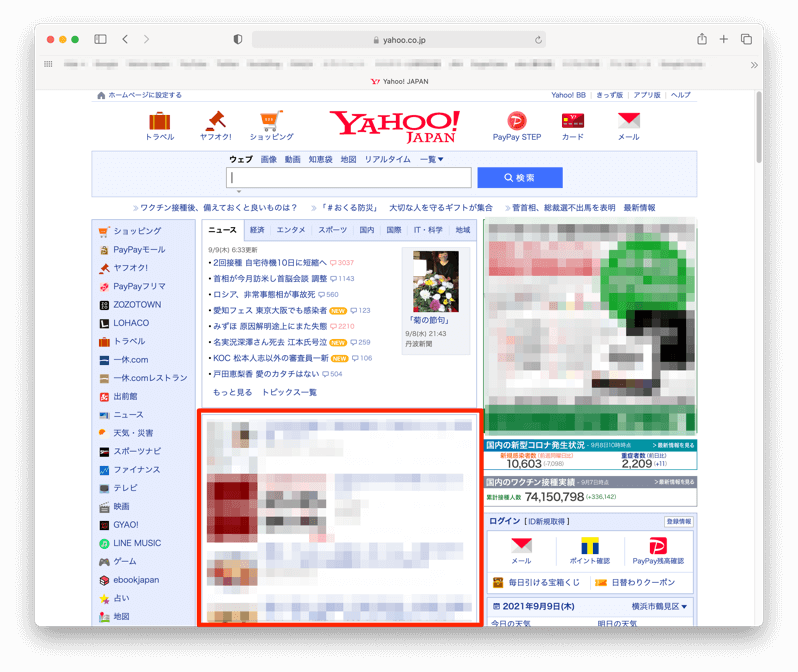Click 登録情報 button in login box

click(x=679, y=521)
